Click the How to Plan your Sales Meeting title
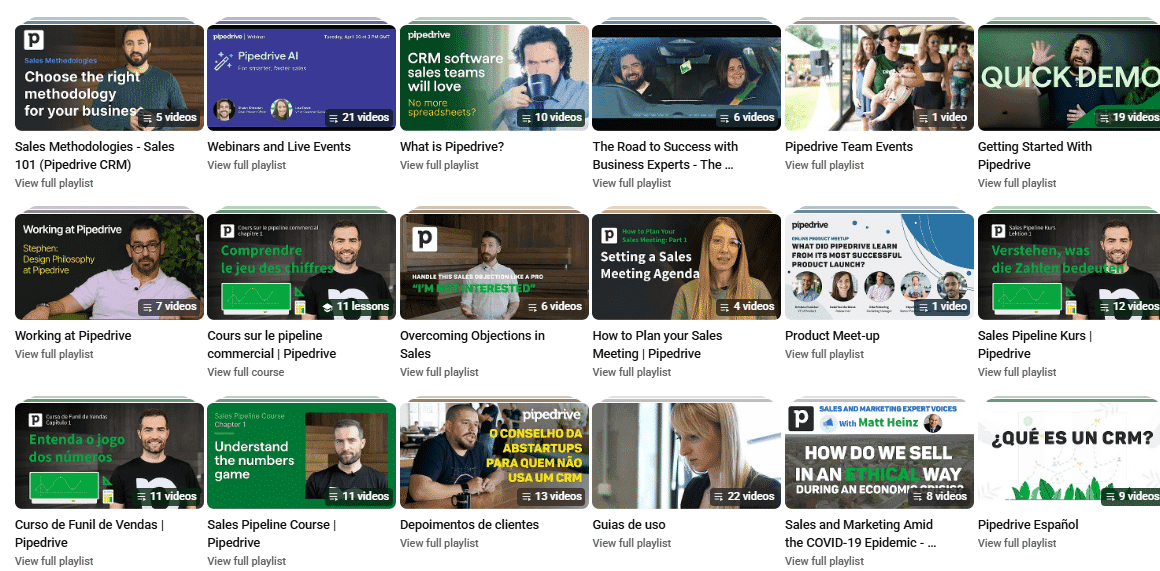The image size is (1160, 571). coord(657,345)
